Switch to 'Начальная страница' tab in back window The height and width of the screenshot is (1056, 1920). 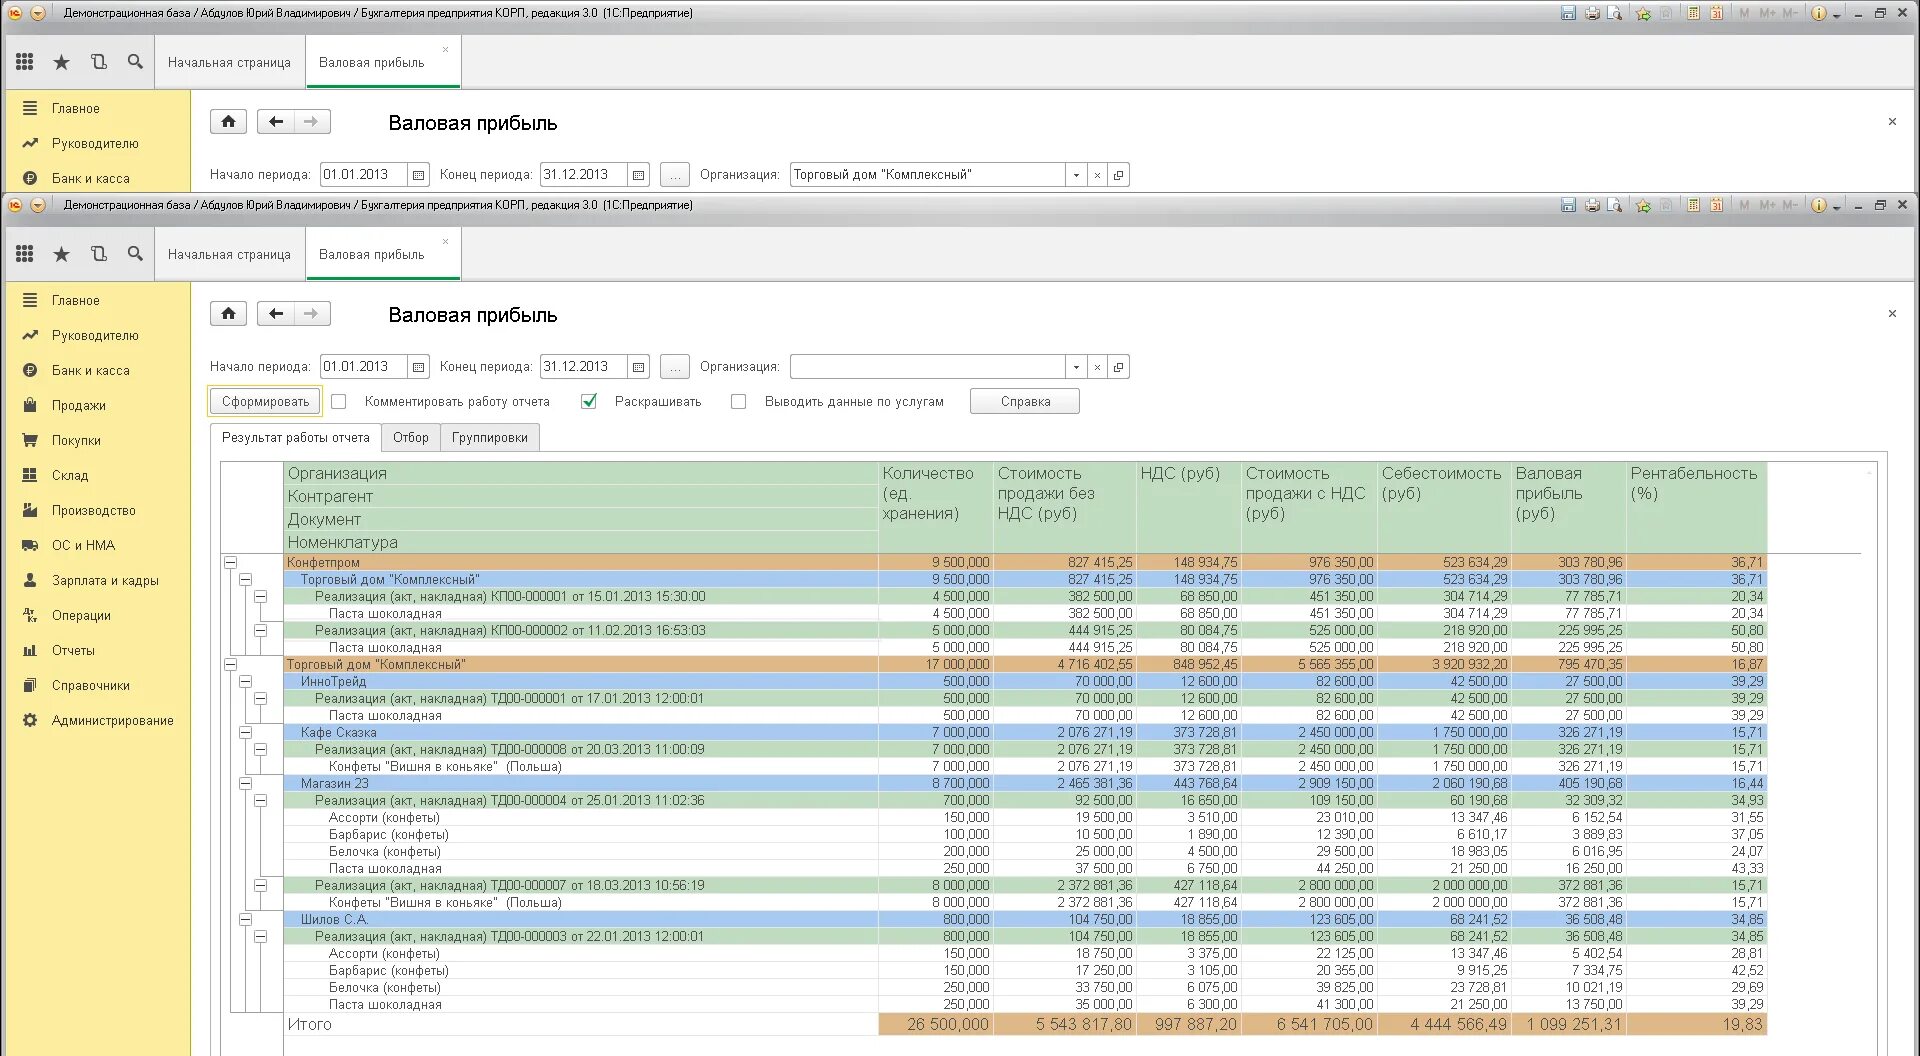tap(229, 62)
